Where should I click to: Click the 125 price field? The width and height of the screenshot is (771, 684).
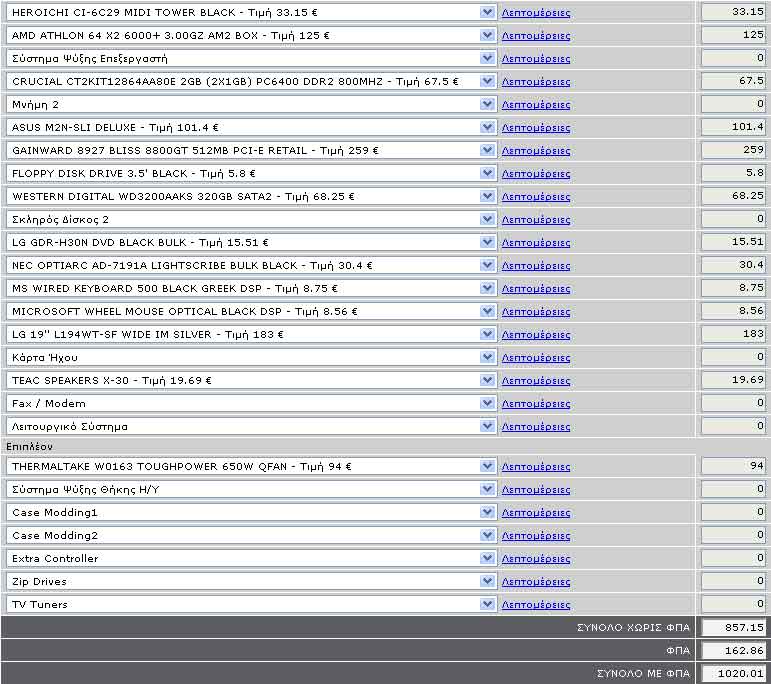point(733,35)
